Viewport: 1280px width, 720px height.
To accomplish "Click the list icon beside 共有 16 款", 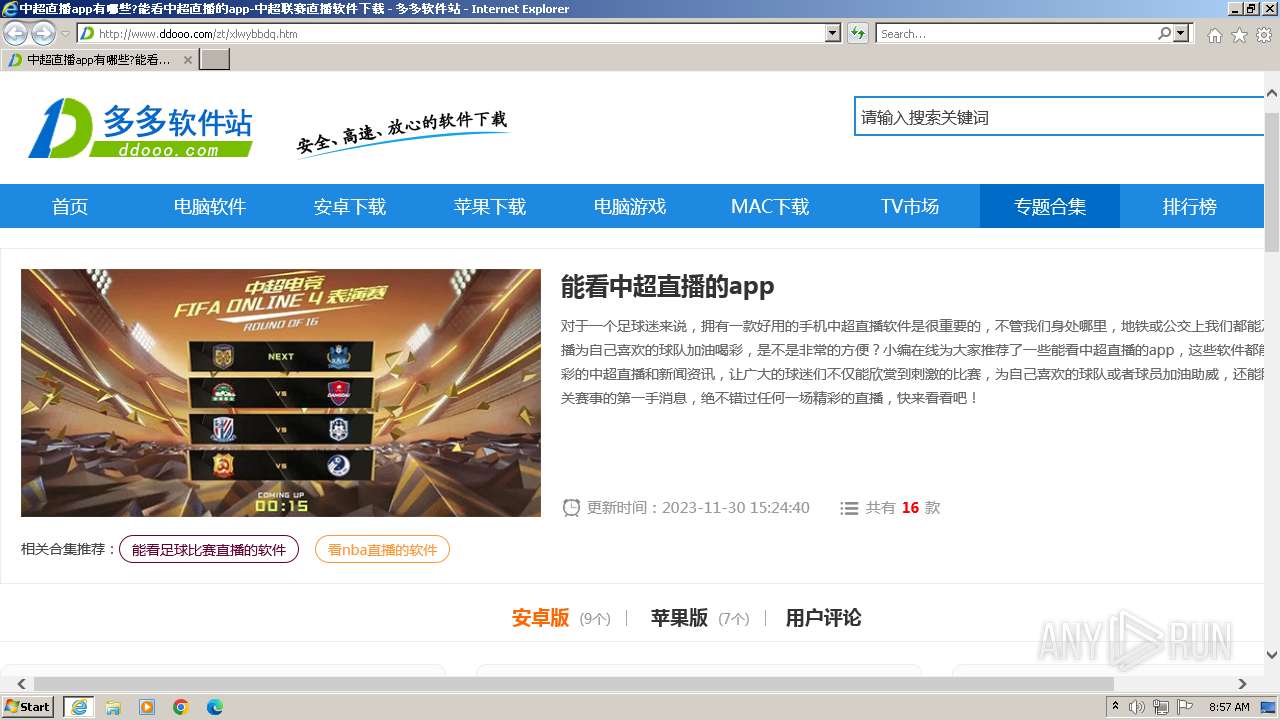I will (849, 508).
